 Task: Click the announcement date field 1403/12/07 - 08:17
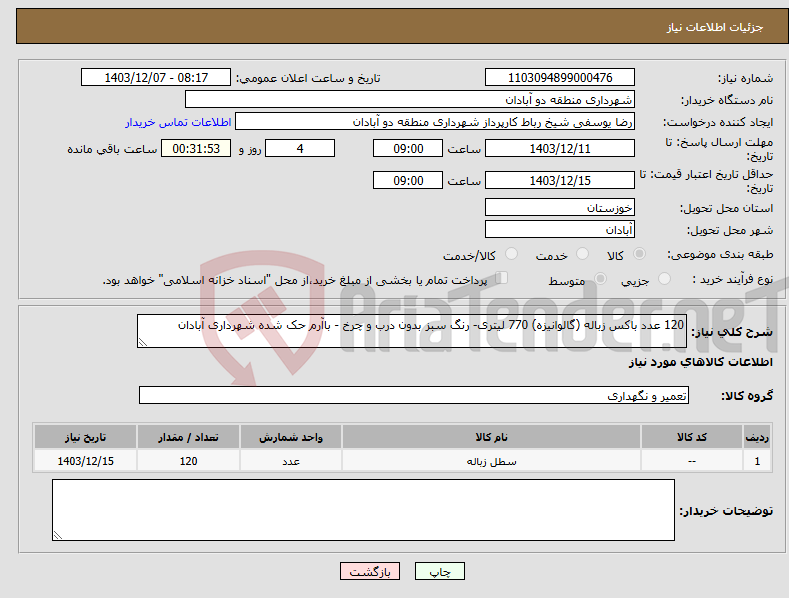pos(156,78)
